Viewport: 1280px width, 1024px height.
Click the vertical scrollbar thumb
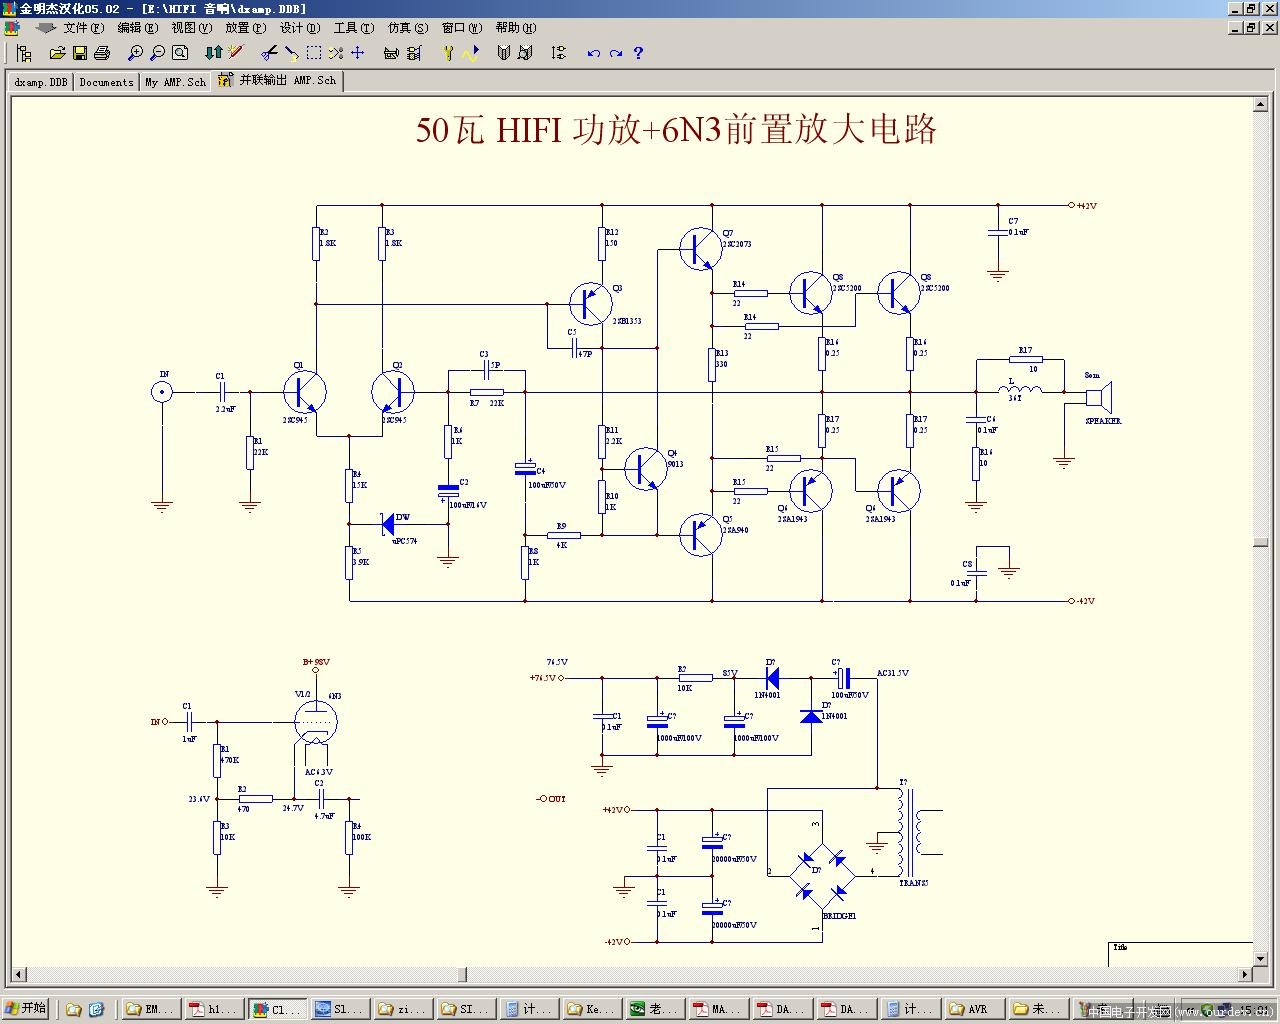click(x=1260, y=542)
